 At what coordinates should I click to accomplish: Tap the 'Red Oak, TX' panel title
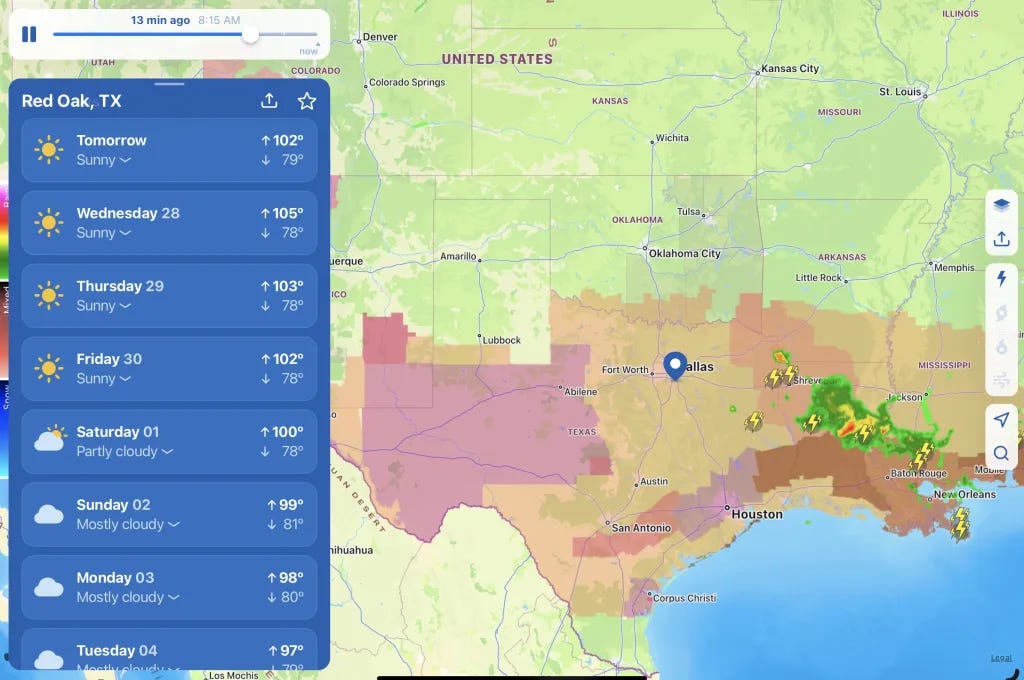(x=72, y=101)
